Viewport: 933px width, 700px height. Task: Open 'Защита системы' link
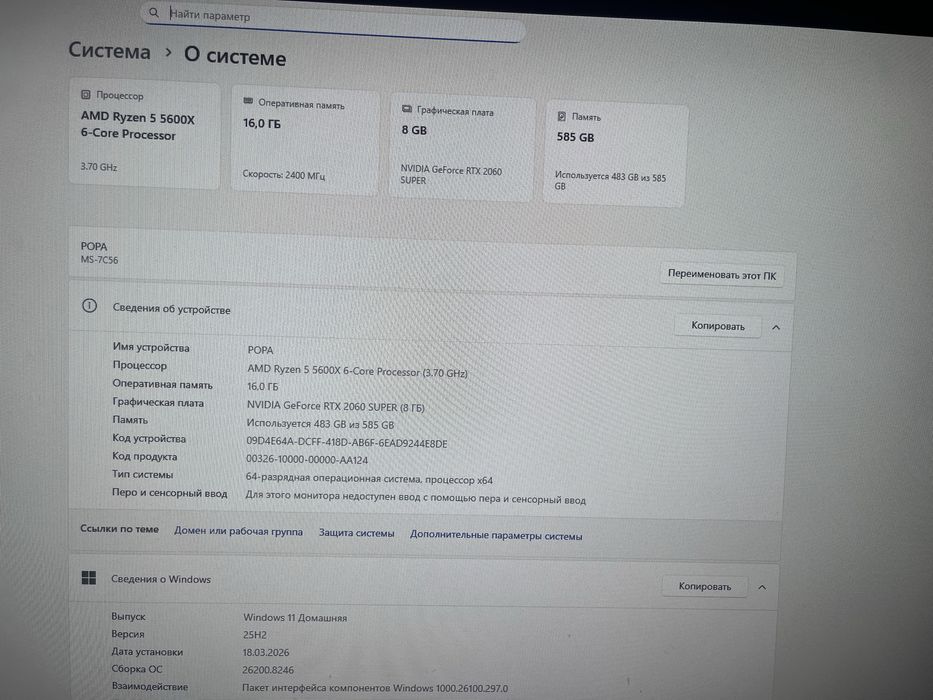coord(356,533)
